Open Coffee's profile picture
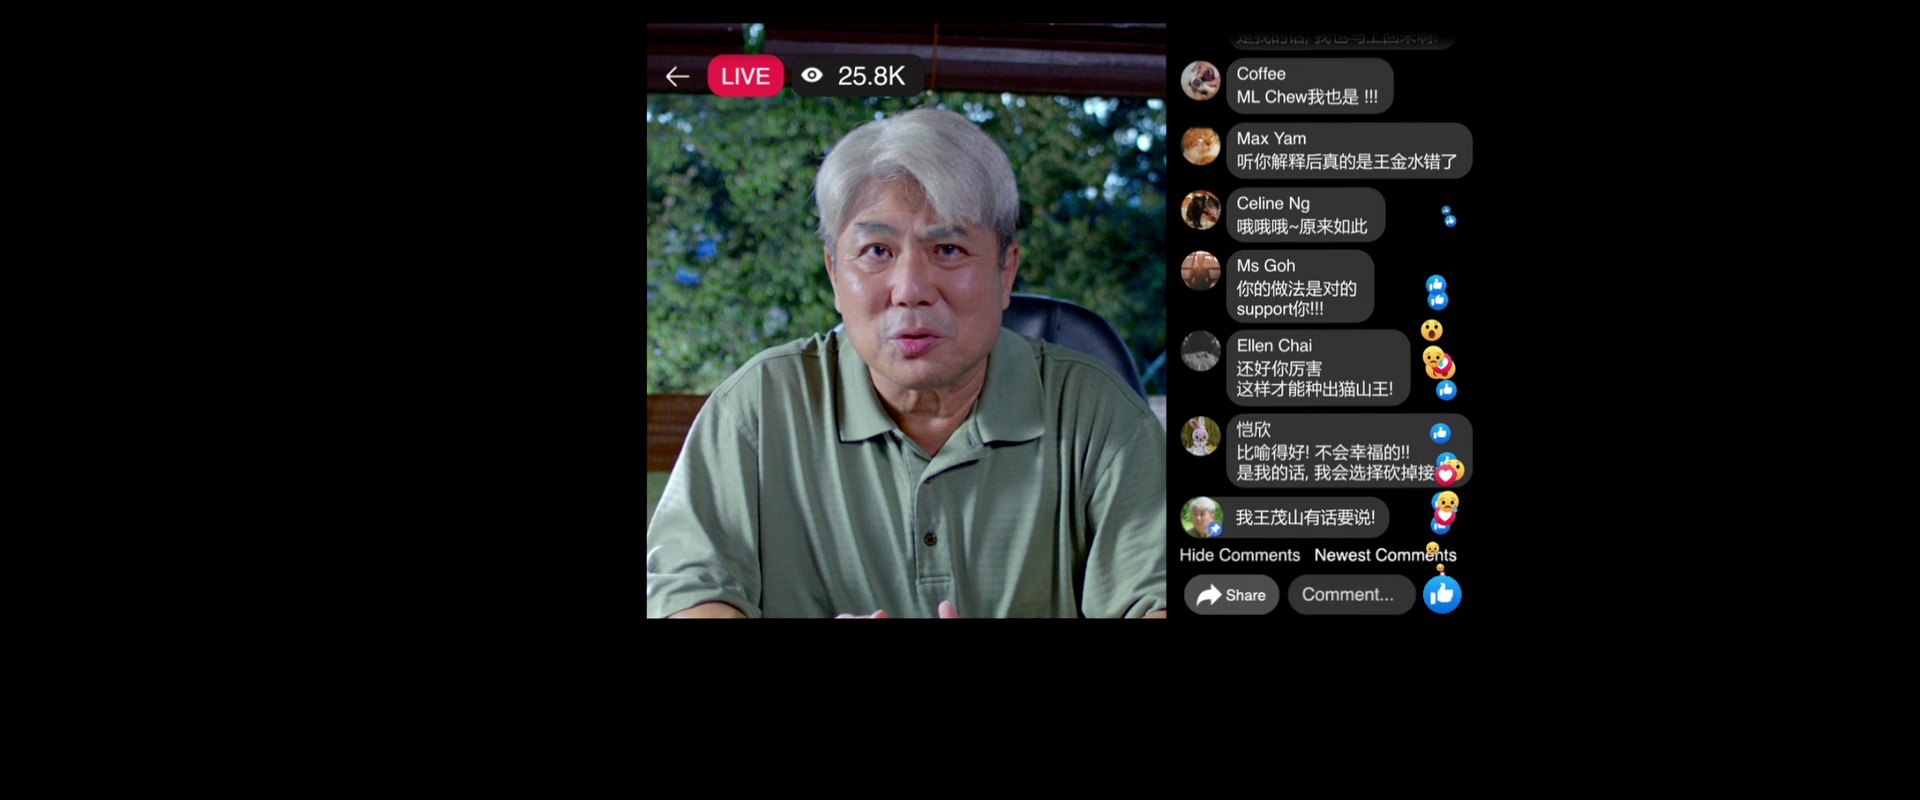Screen dimensions: 1920x800 click(x=1200, y=81)
